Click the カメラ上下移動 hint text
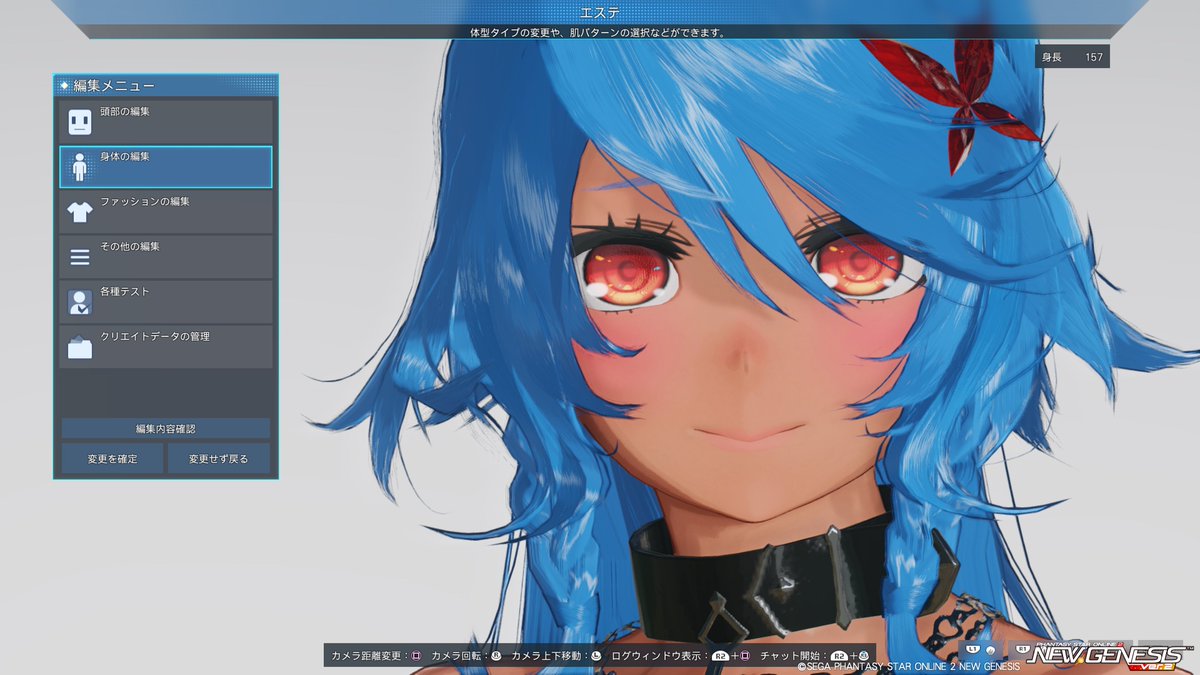This screenshot has width=1200, height=675. point(547,656)
